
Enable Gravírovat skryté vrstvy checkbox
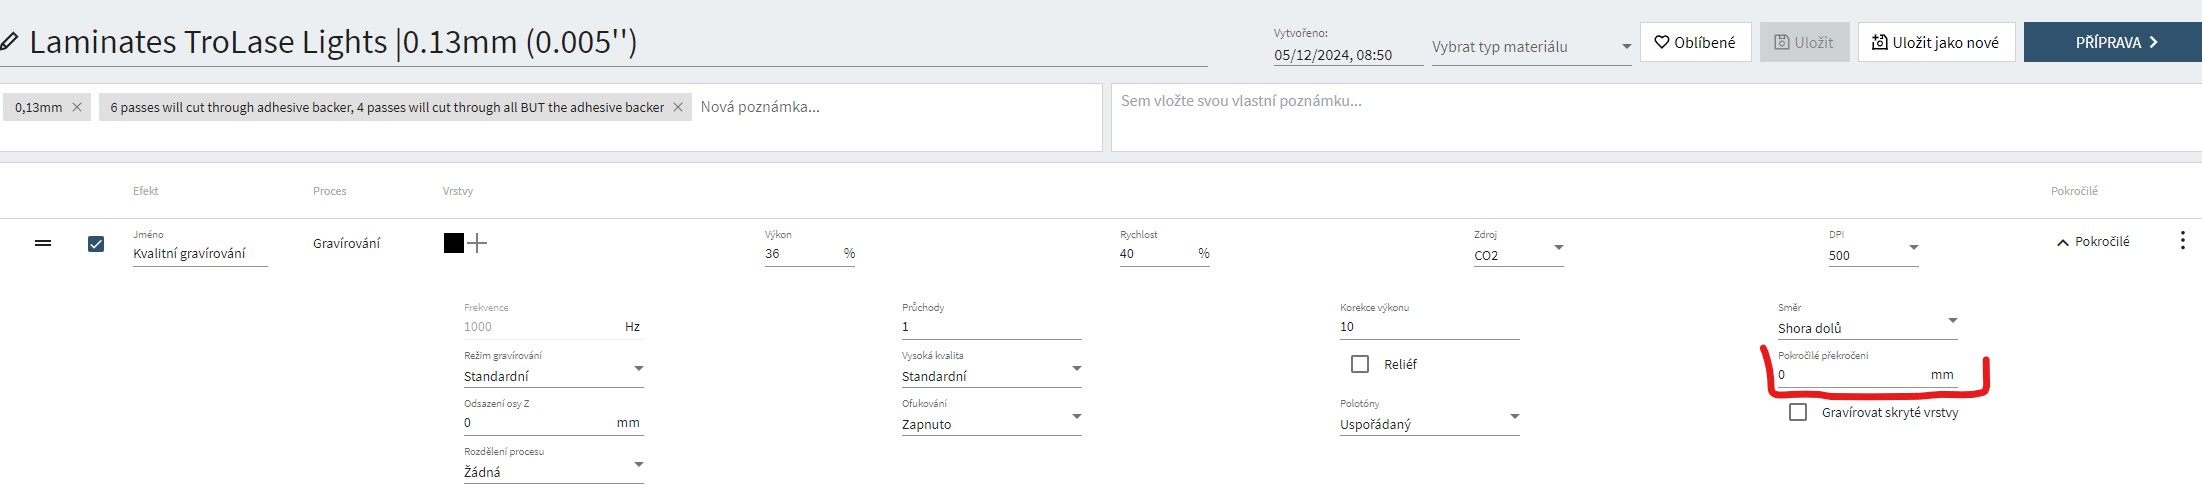point(1798,412)
